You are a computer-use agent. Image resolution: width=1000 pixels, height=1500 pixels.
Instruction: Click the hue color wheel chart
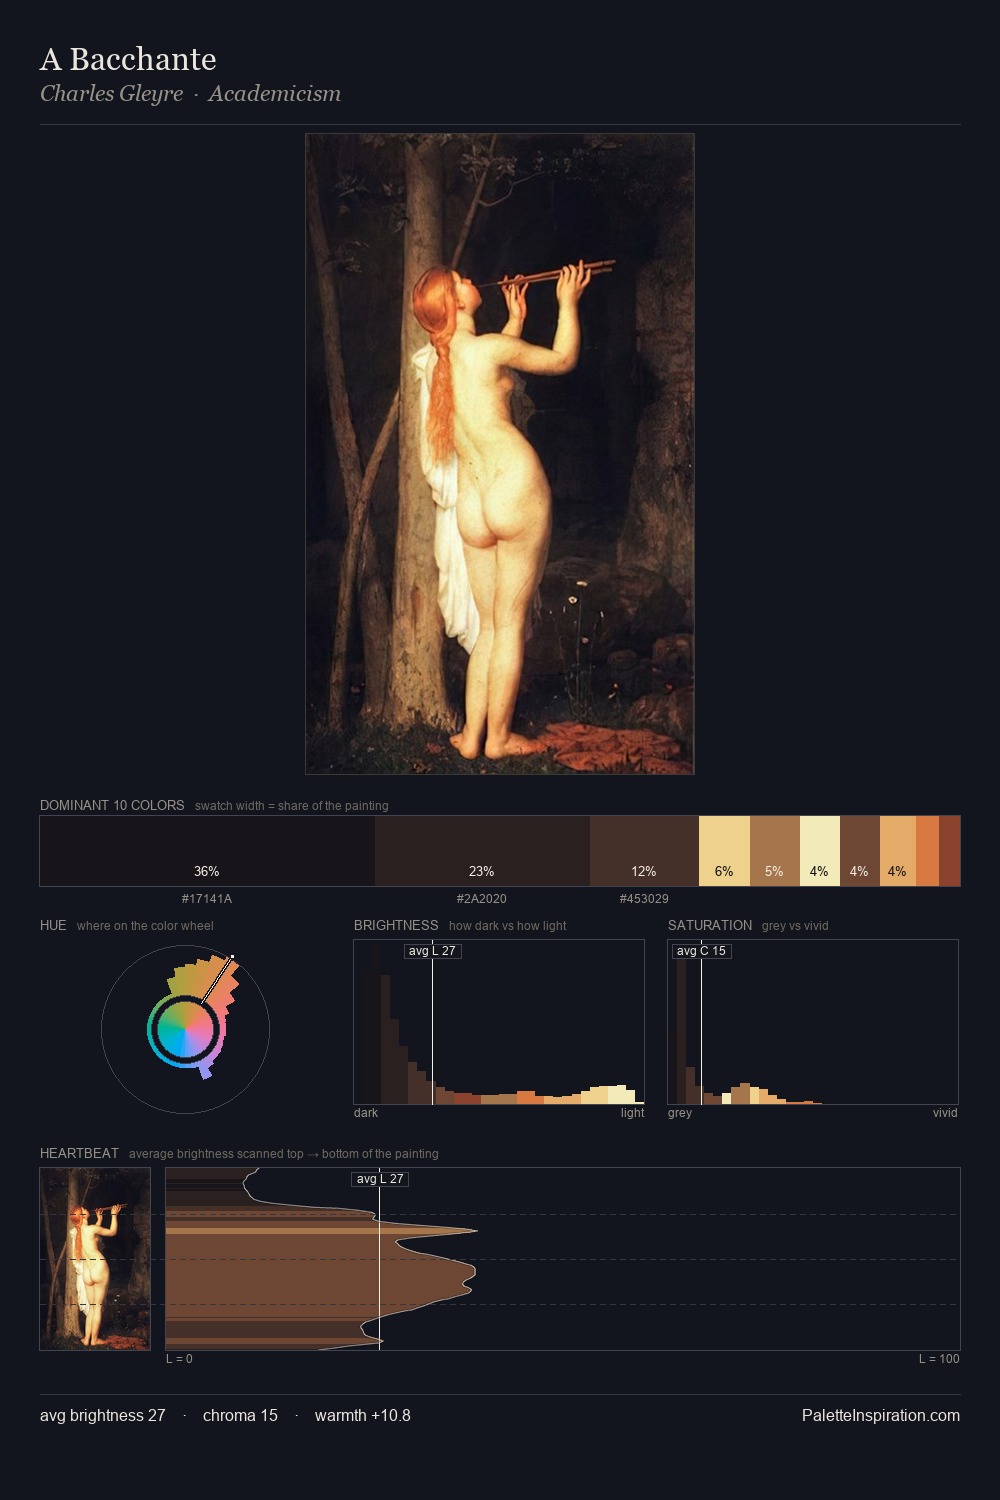click(x=185, y=1029)
